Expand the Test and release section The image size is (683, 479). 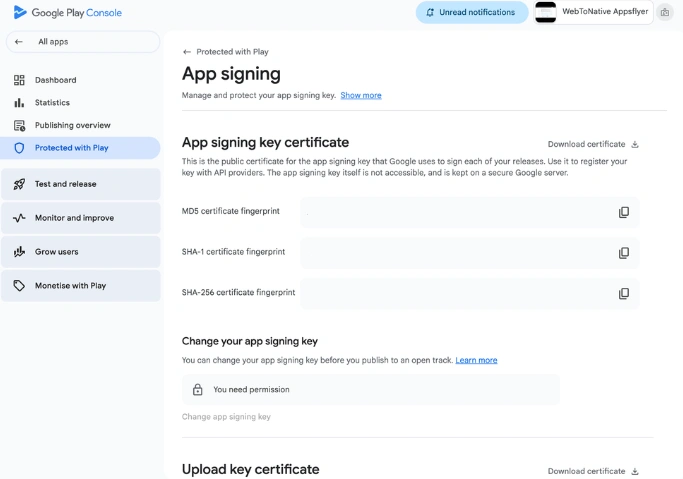[x=81, y=184]
